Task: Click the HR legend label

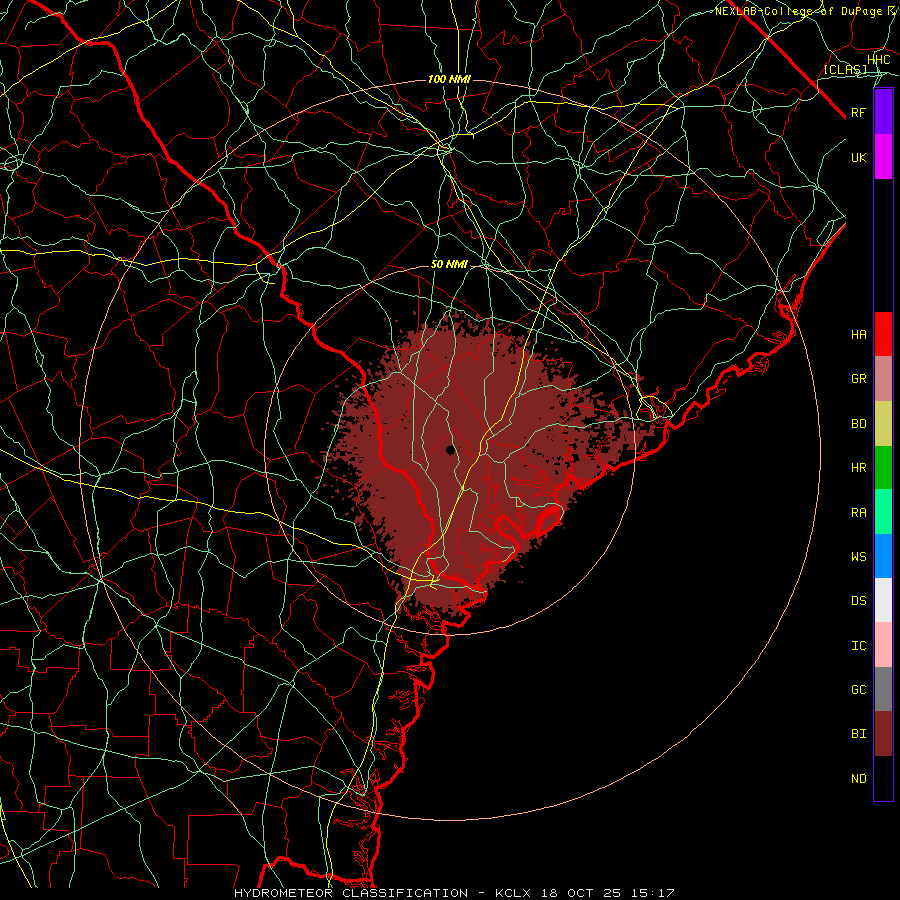Action: (x=858, y=468)
